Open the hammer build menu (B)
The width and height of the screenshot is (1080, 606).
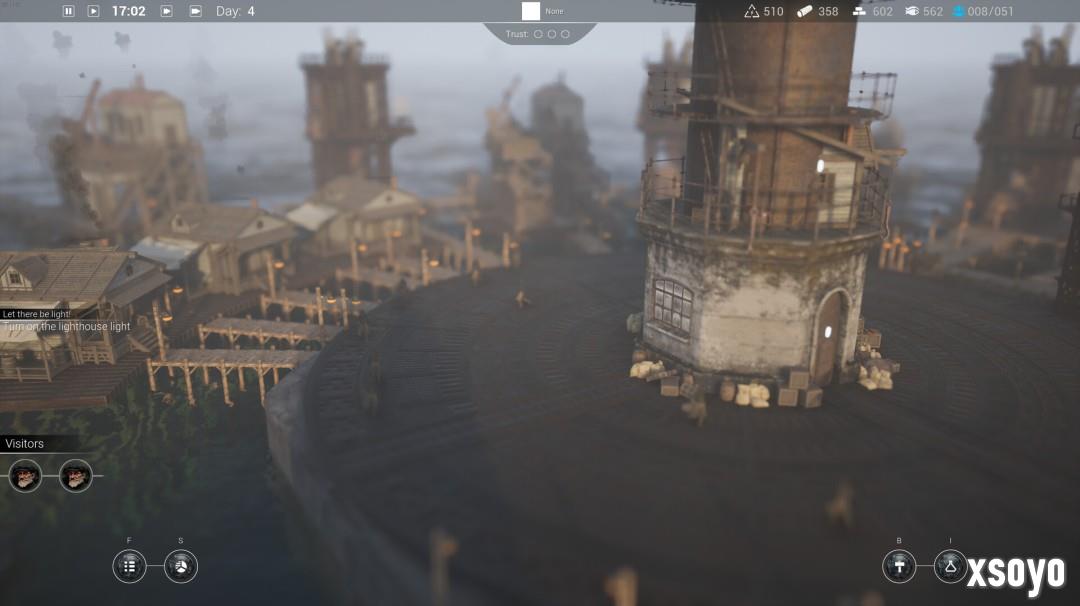[x=899, y=566]
